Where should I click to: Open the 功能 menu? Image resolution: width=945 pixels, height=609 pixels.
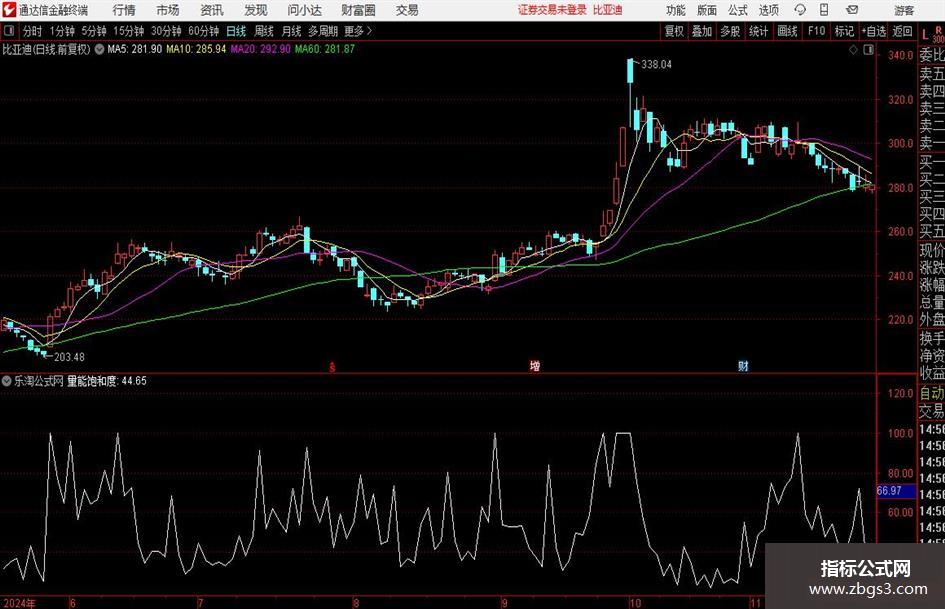click(676, 10)
